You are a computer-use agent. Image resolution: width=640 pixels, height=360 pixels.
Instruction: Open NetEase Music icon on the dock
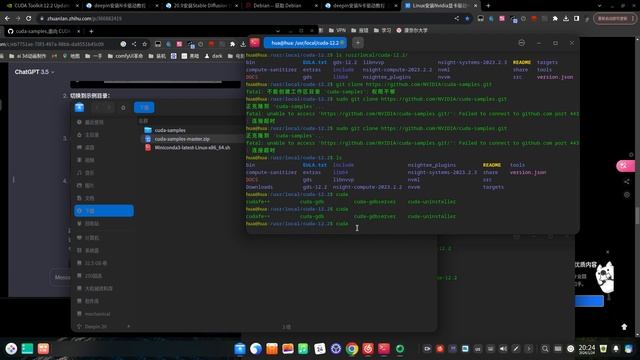pyautogui.click(x=368, y=349)
